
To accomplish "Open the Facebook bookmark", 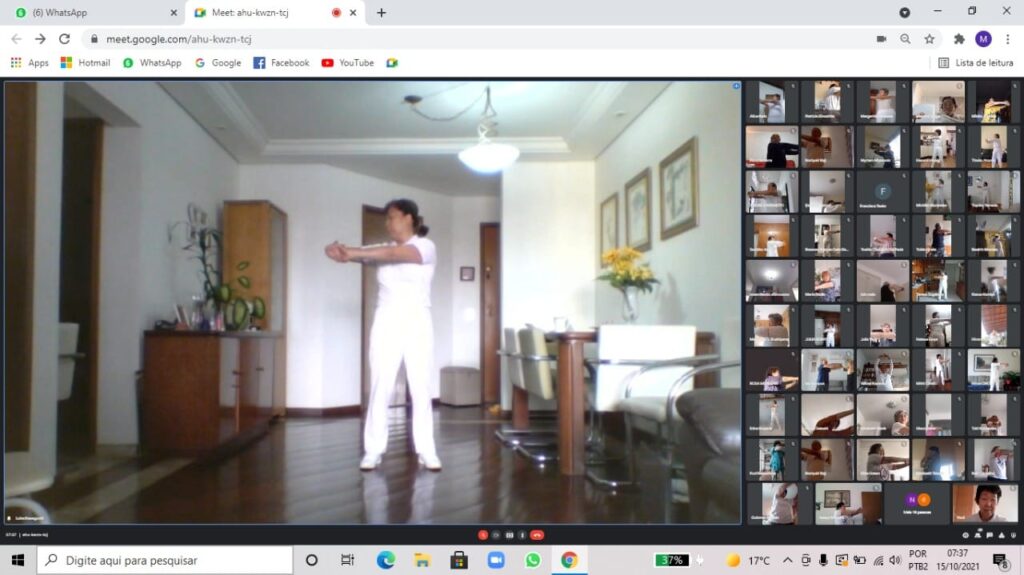I will coord(281,63).
